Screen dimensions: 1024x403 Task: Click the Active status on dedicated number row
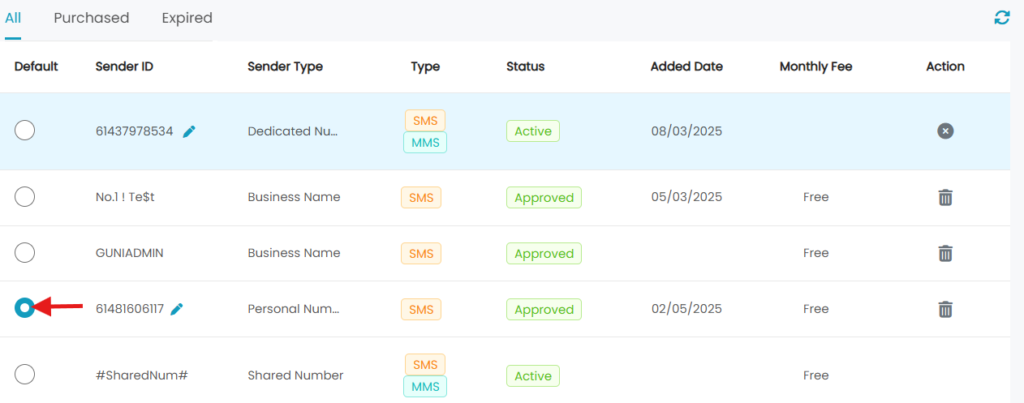point(533,131)
